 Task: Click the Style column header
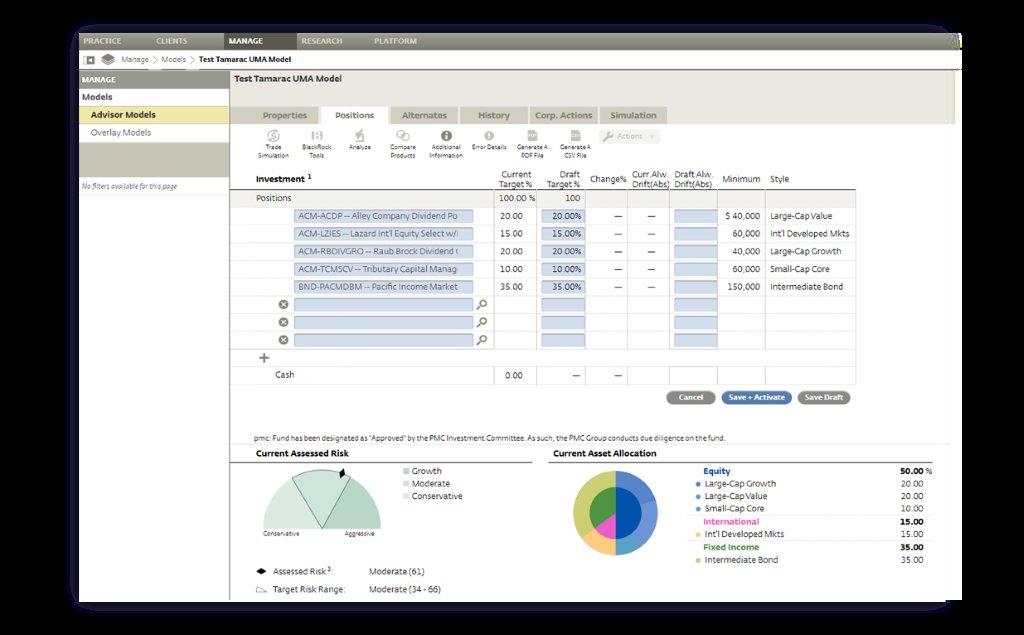(x=780, y=179)
